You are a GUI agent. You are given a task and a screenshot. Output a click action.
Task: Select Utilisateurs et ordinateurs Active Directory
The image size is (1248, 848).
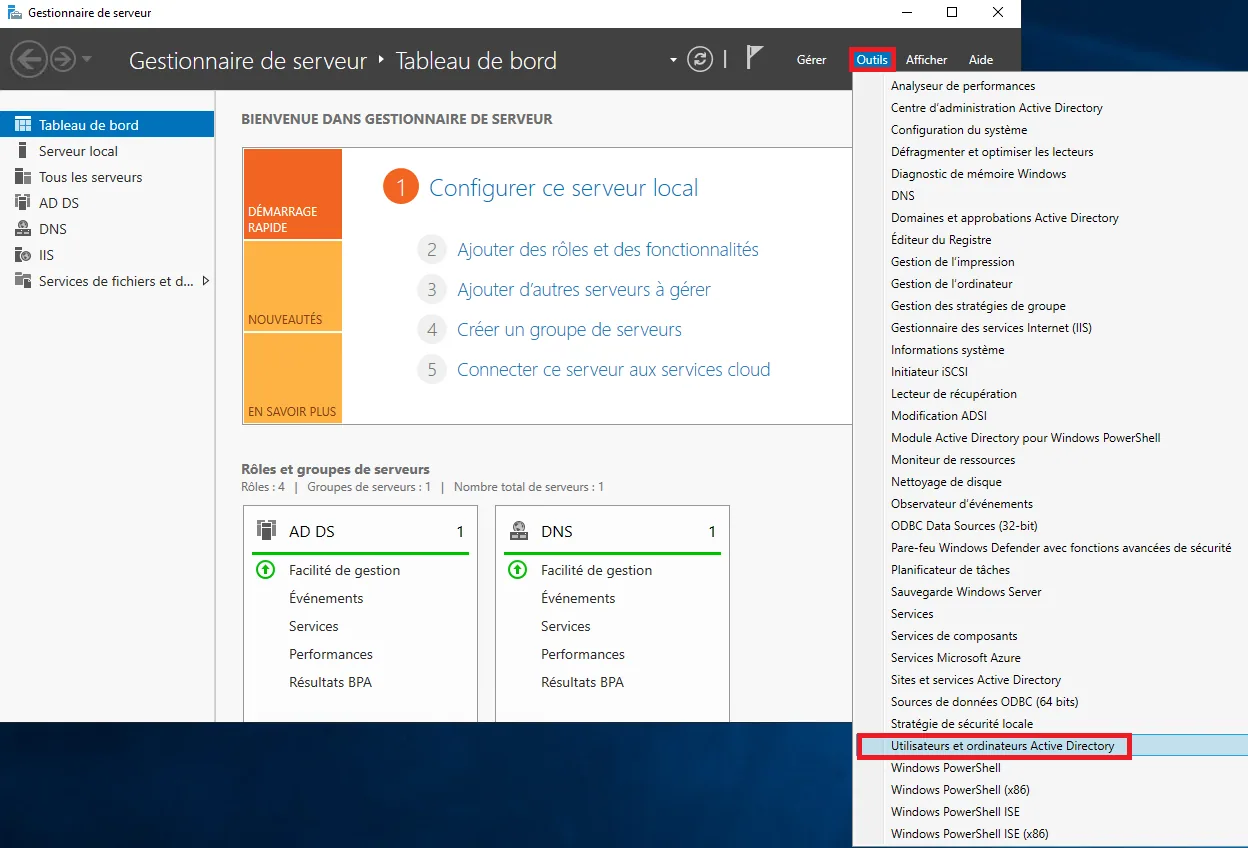tap(1052, 746)
